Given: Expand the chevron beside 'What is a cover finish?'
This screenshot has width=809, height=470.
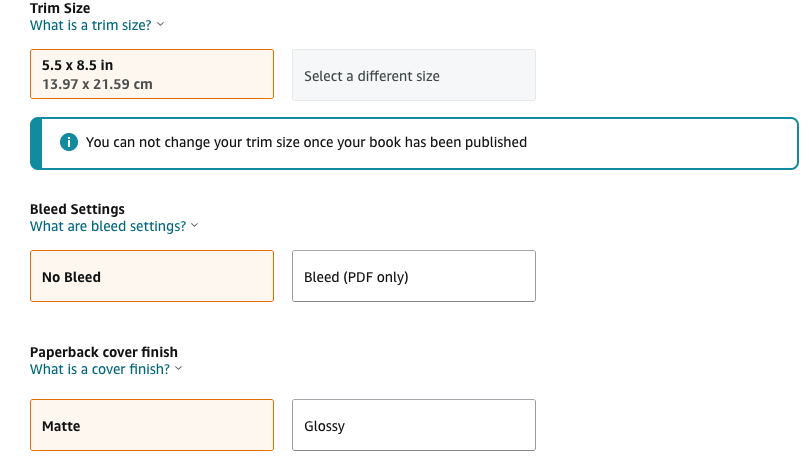Looking at the screenshot, I should [x=179, y=368].
